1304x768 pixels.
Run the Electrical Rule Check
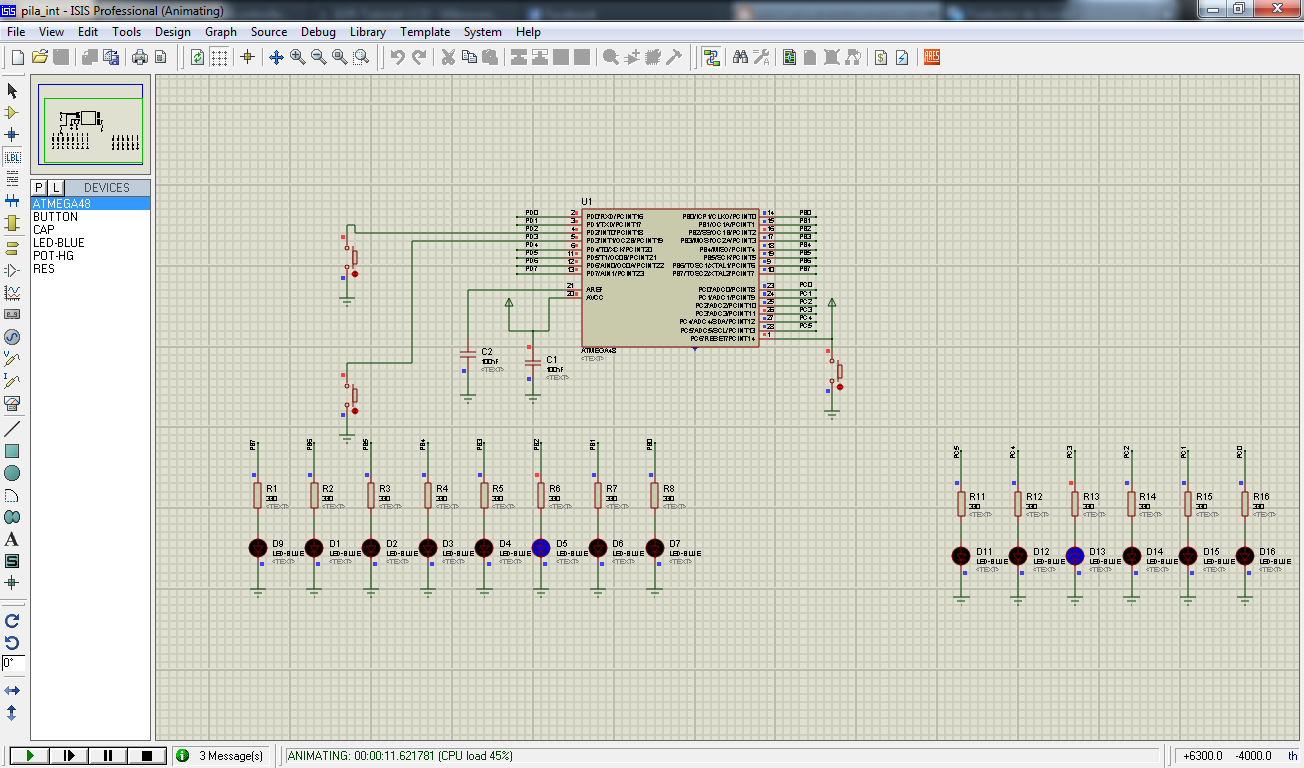901,57
